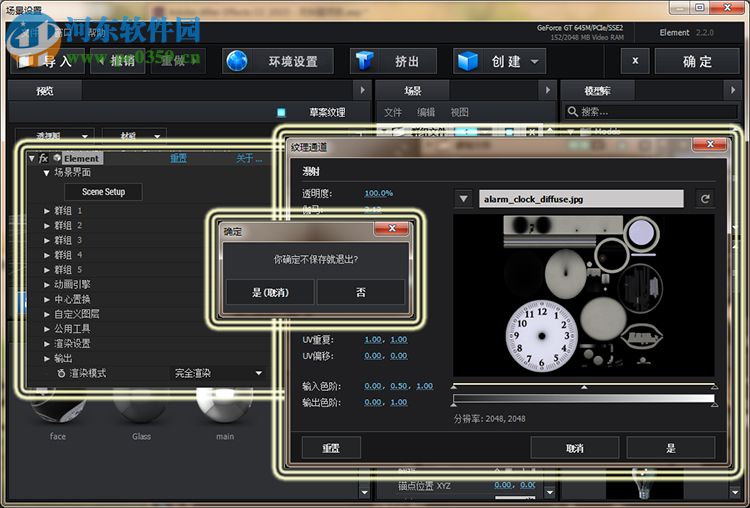Click the preview panel scroll down arrow
The height and width of the screenshot is (508, 750).
click(364, 492)
